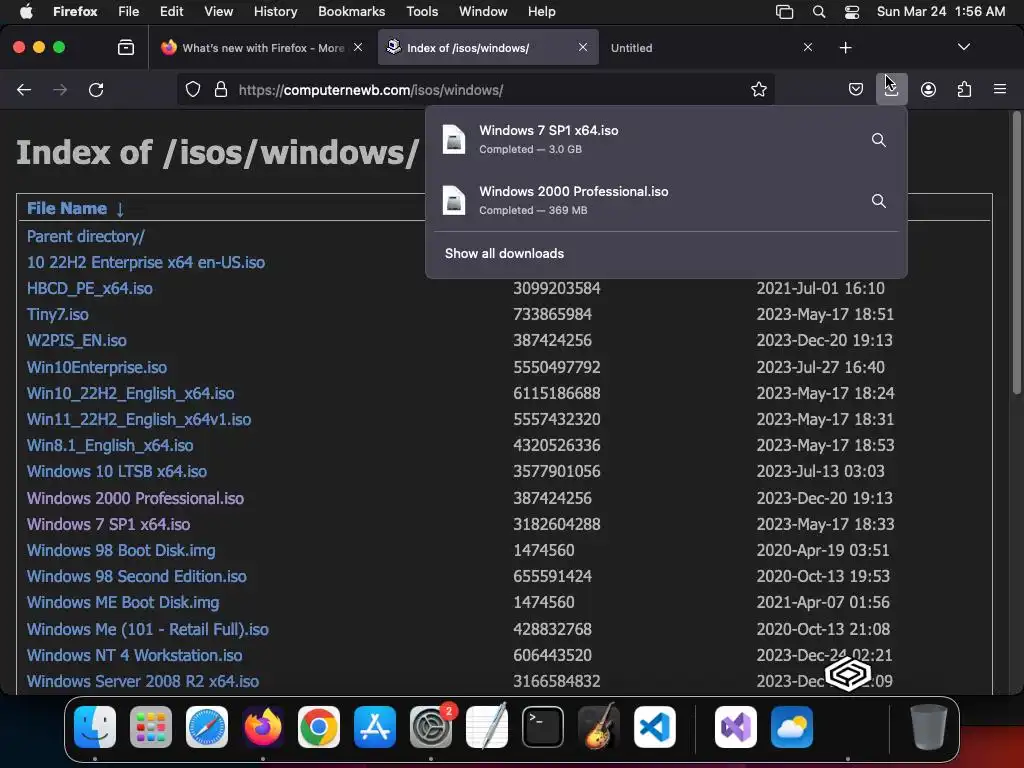The height and width of the screenshot is (768, 1024).
Task: Click the page vertical scrollbar
Action: [x=1016, y=253]
